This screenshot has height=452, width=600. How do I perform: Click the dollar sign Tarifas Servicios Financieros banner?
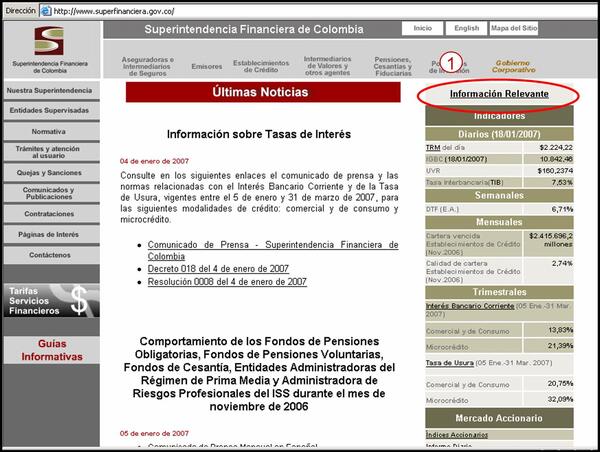[x=49, y=297]
